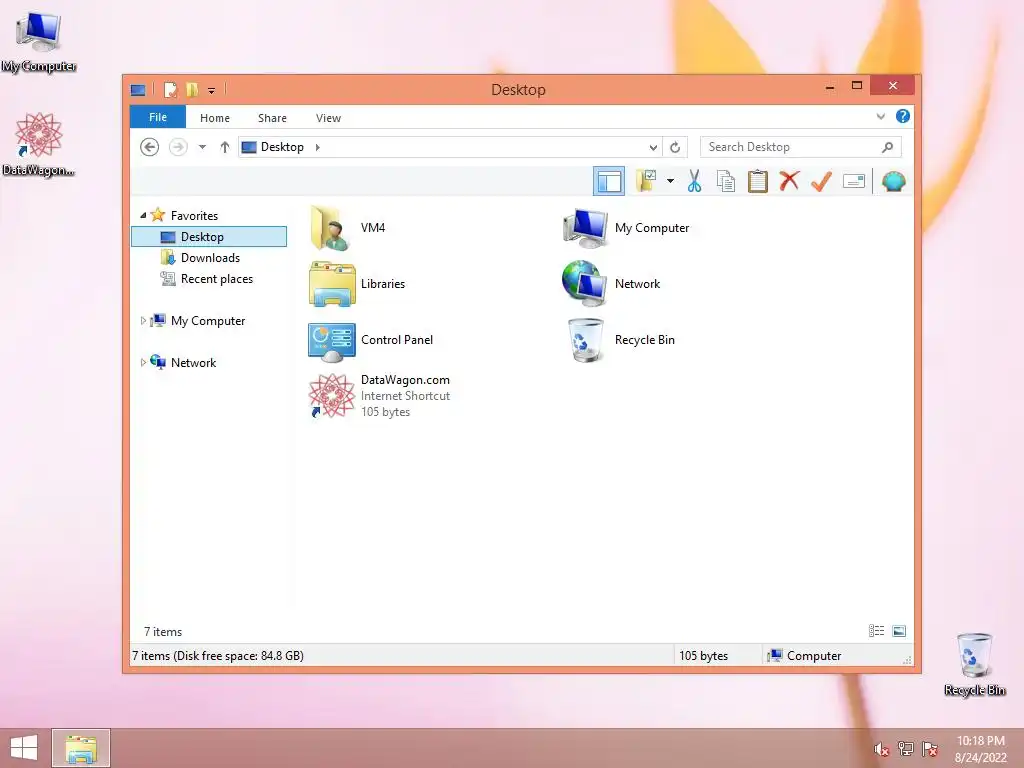Click the Rename toolbar icon
Screen dimensions: 1024x768
point(854,181)
